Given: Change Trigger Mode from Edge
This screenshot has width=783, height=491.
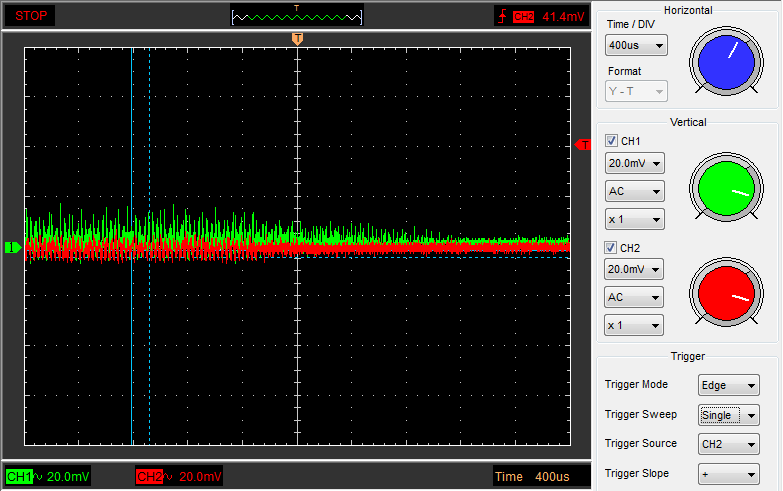Looking at the screenshot, I should [729, 386].
